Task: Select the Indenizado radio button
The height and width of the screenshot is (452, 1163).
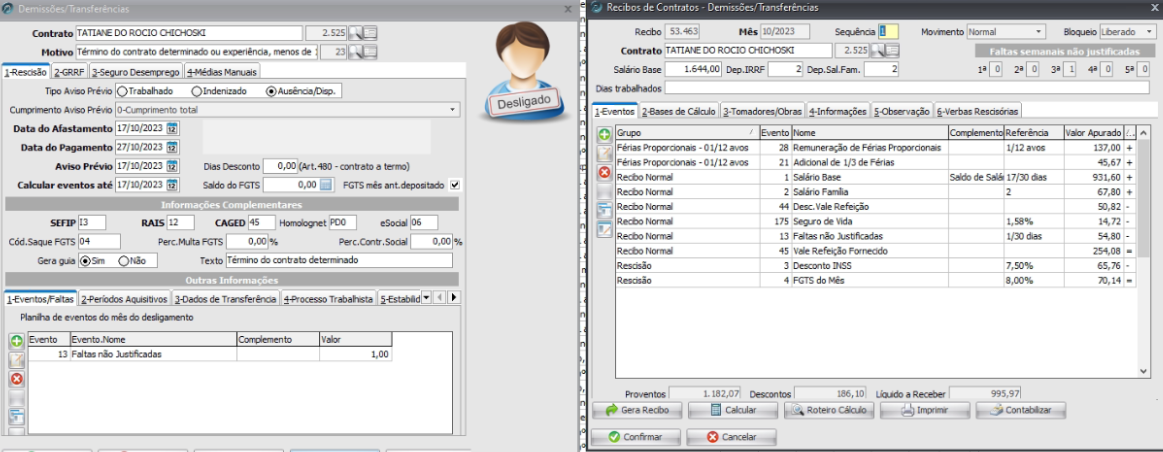Action: click(x=197, y=91)
